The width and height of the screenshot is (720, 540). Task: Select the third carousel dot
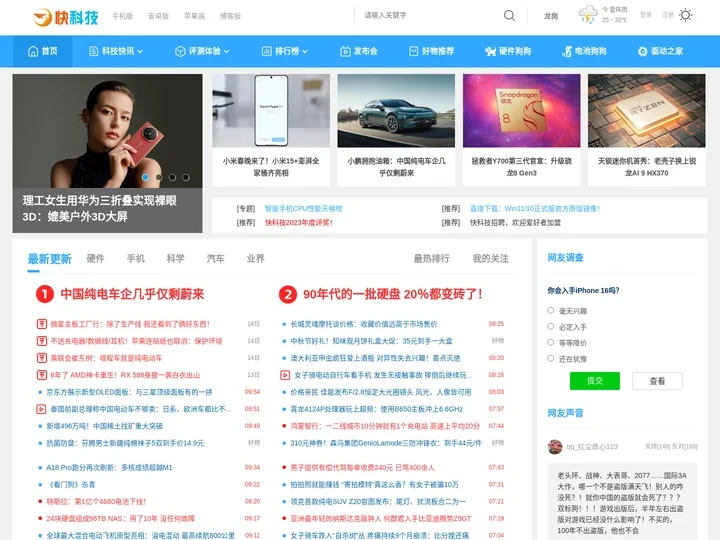[x=172, y=177]
